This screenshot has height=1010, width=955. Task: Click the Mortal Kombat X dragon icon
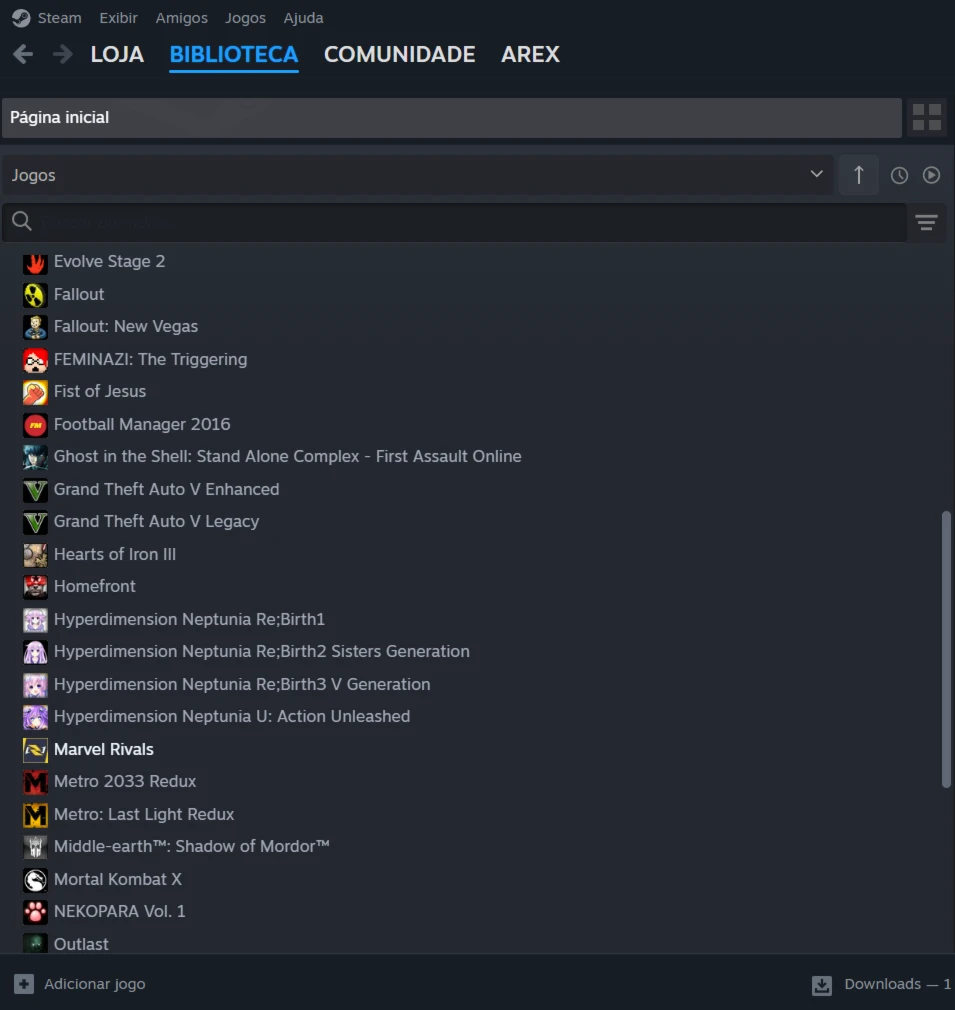[35, 881]
